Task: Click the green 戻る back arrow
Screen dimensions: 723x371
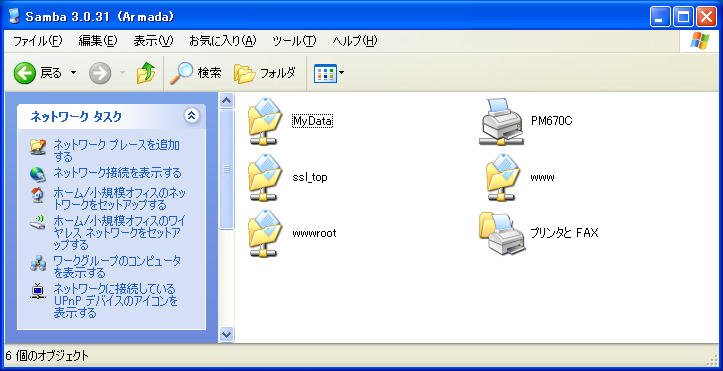Action: pyautogui.click(x=24, y=73)
